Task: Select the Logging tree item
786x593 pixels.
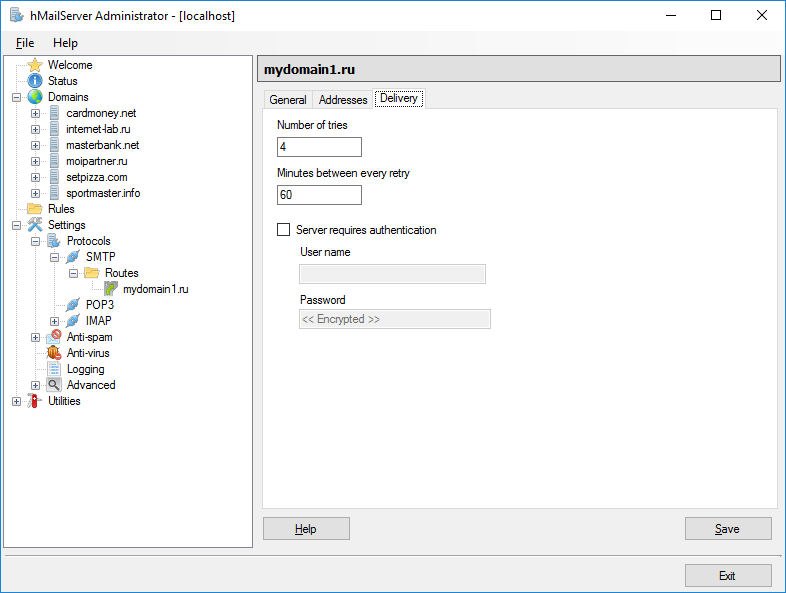Action: point(86,369)
